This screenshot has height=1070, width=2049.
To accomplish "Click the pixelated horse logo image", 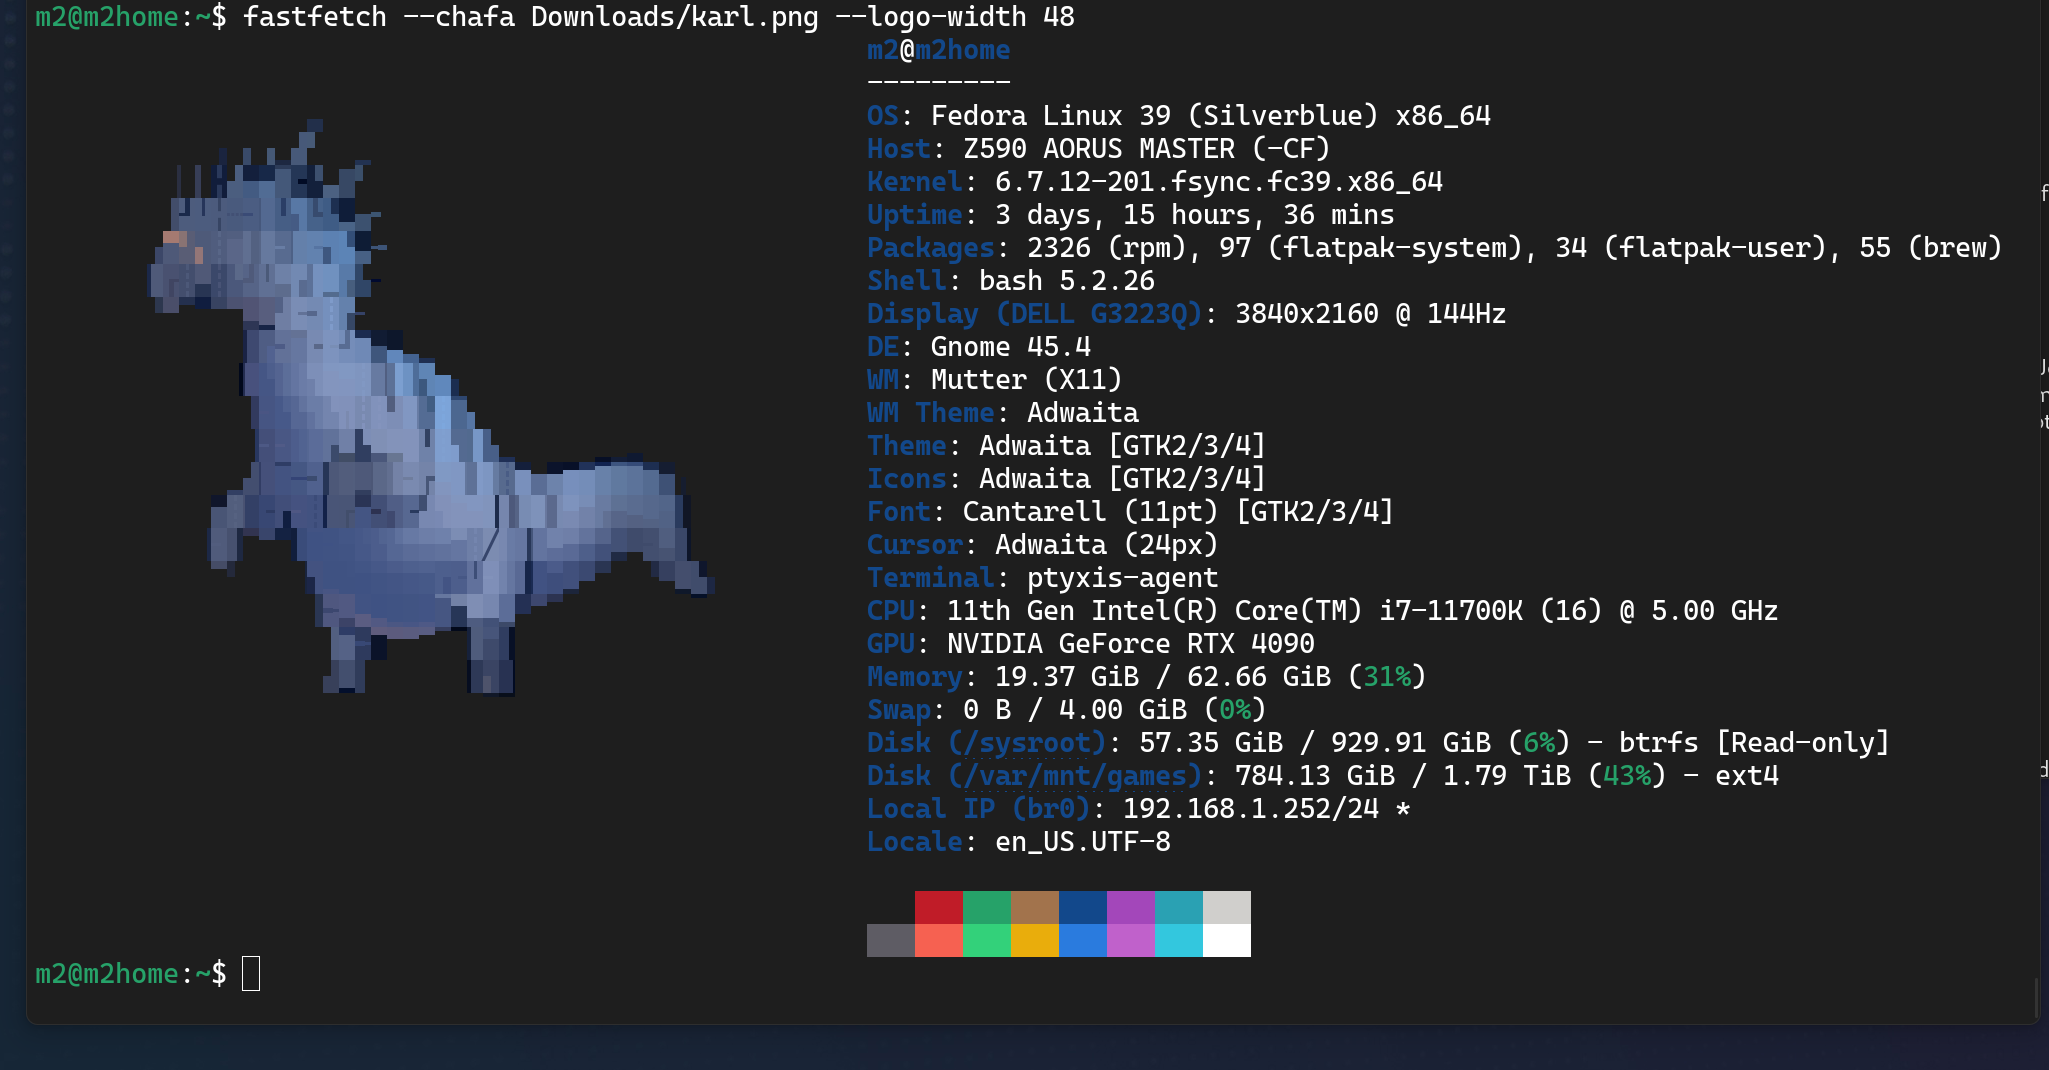I will click(x=430, y=408).
